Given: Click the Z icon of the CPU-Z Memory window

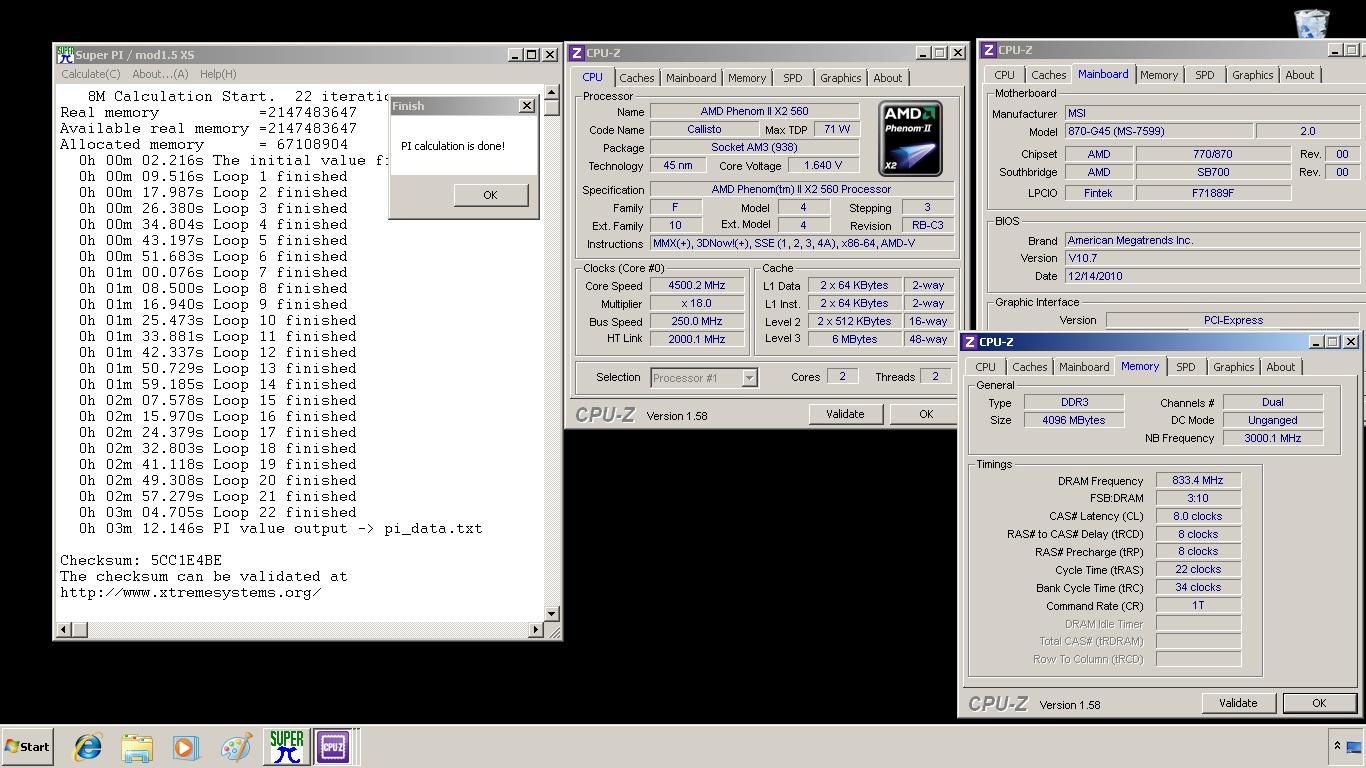Looking at the screenshot, I should pos(969,342).
